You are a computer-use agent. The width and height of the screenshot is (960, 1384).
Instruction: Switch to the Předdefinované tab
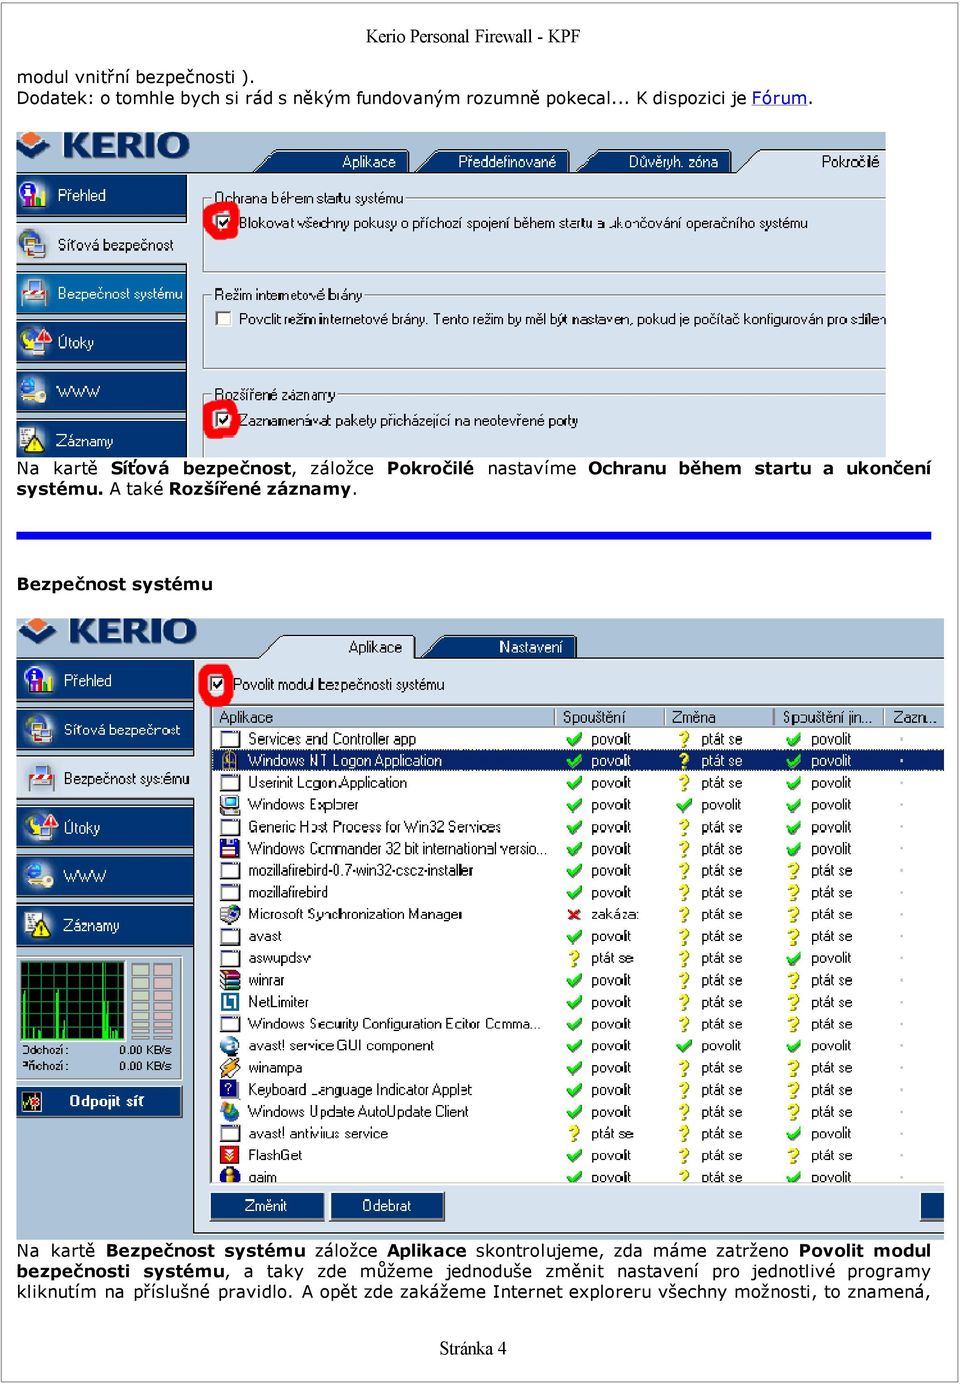coord(507,162)
